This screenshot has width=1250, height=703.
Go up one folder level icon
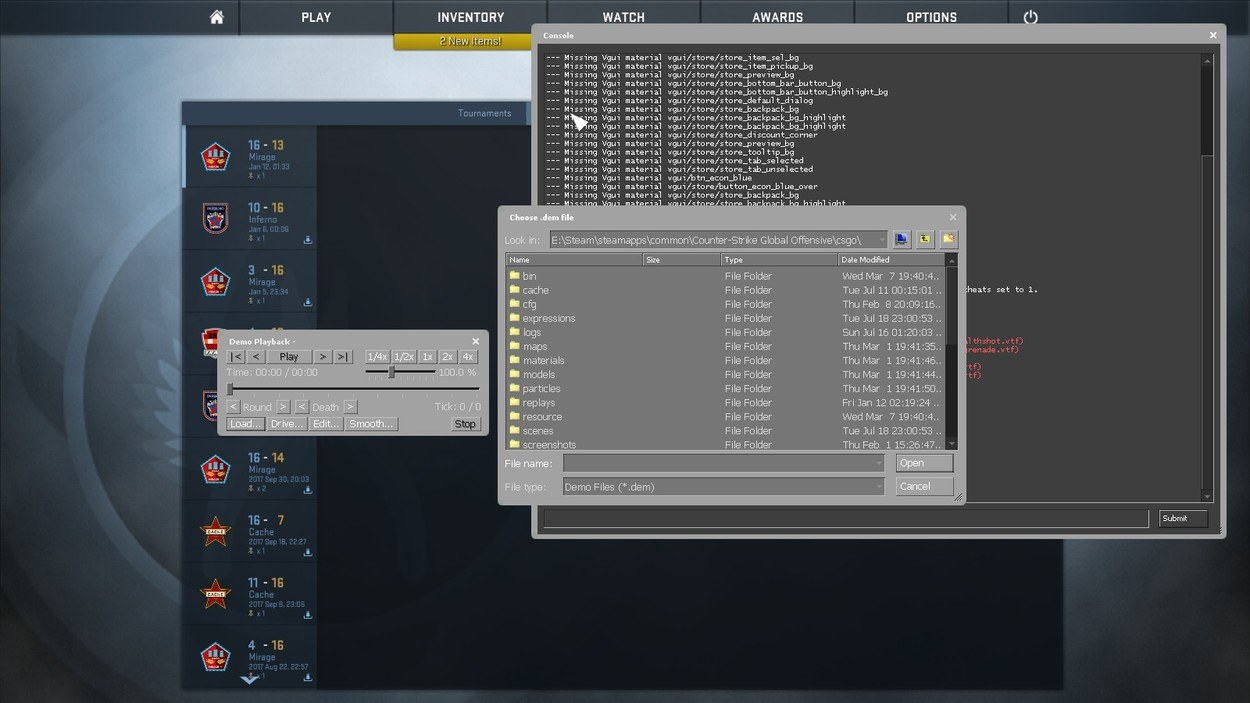(x=925, y=240)
